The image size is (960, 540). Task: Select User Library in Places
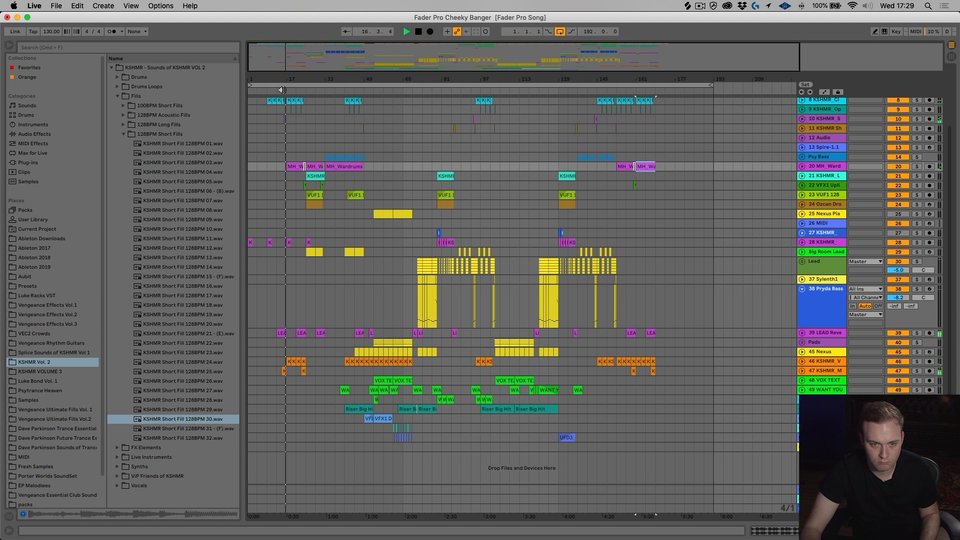tap(32, 219)
